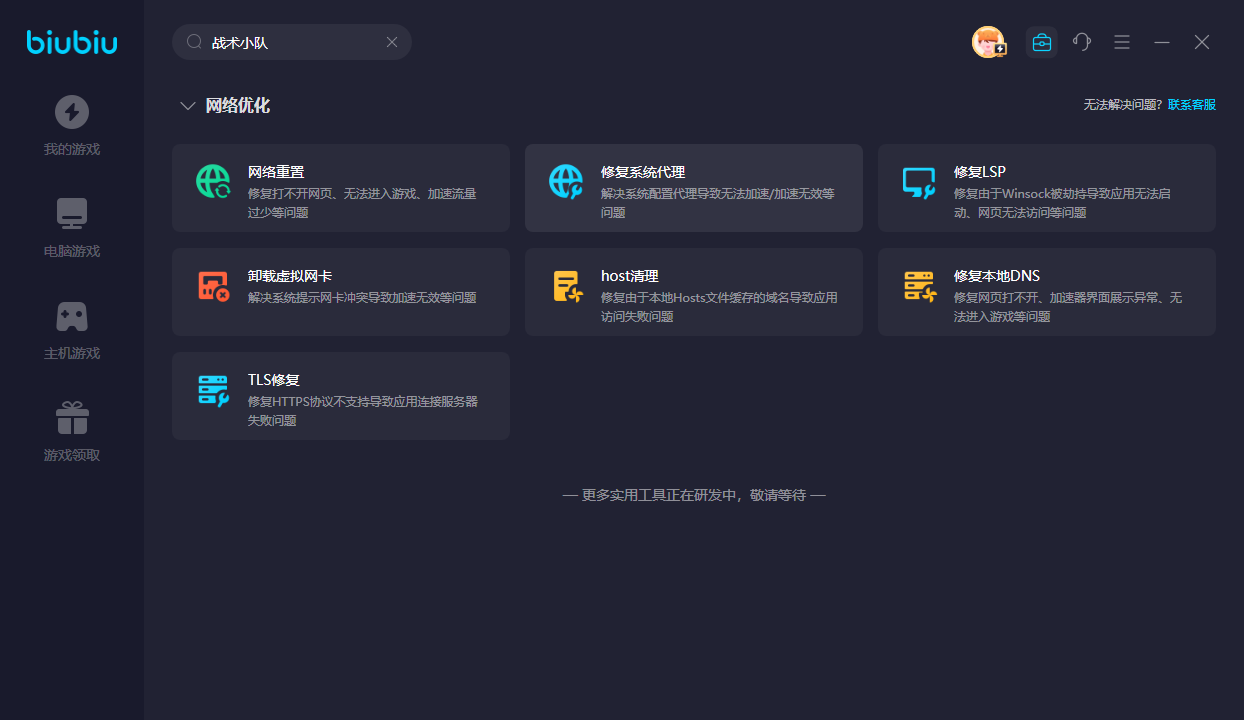The image size is (1244, 720).
Task: Click the host清理 yellow document icon
Action: click(567, 286)
